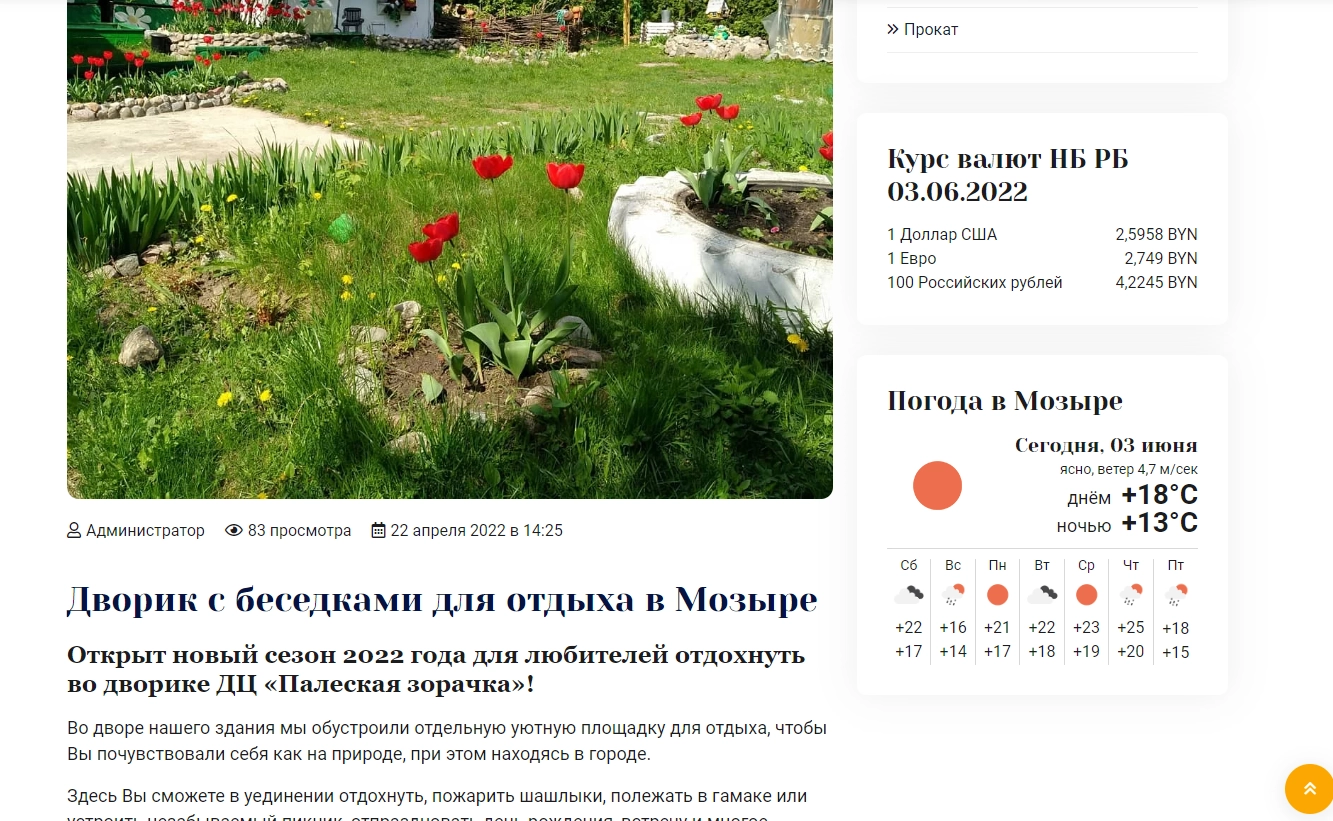
Task: Click the garden photo with red tulips
Action: point(449,250)
